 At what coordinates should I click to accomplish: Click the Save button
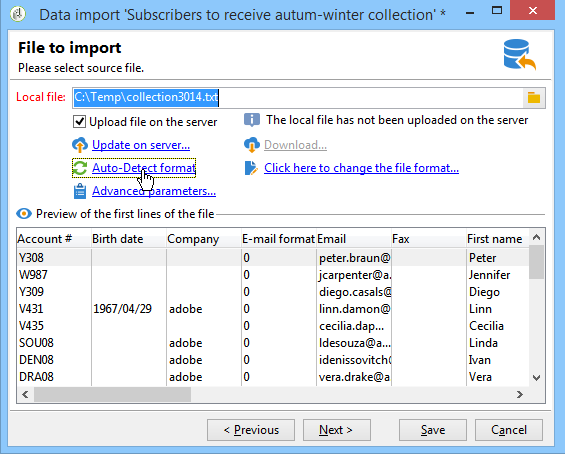(x=433, y=430)
